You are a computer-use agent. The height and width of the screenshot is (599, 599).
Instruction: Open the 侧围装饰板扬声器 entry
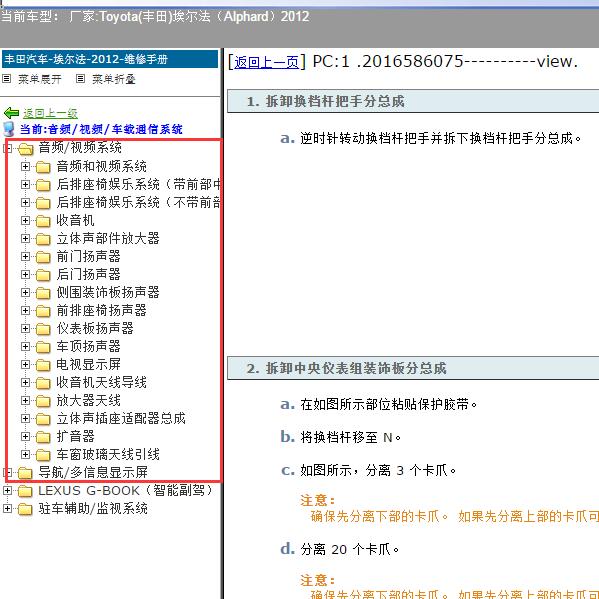point(108,292)
